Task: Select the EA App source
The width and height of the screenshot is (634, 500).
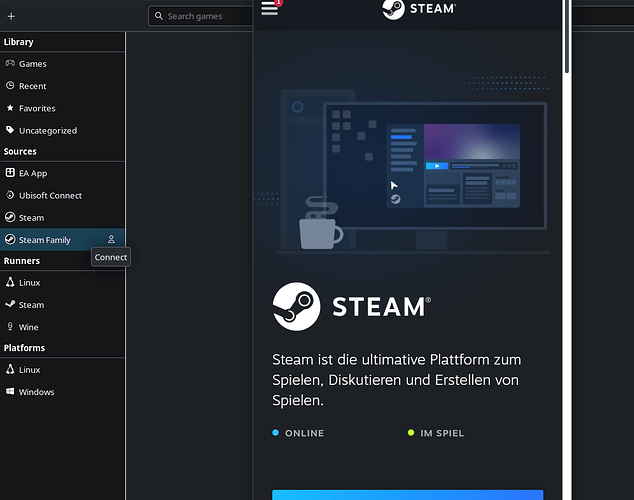Action: [62, 173]
